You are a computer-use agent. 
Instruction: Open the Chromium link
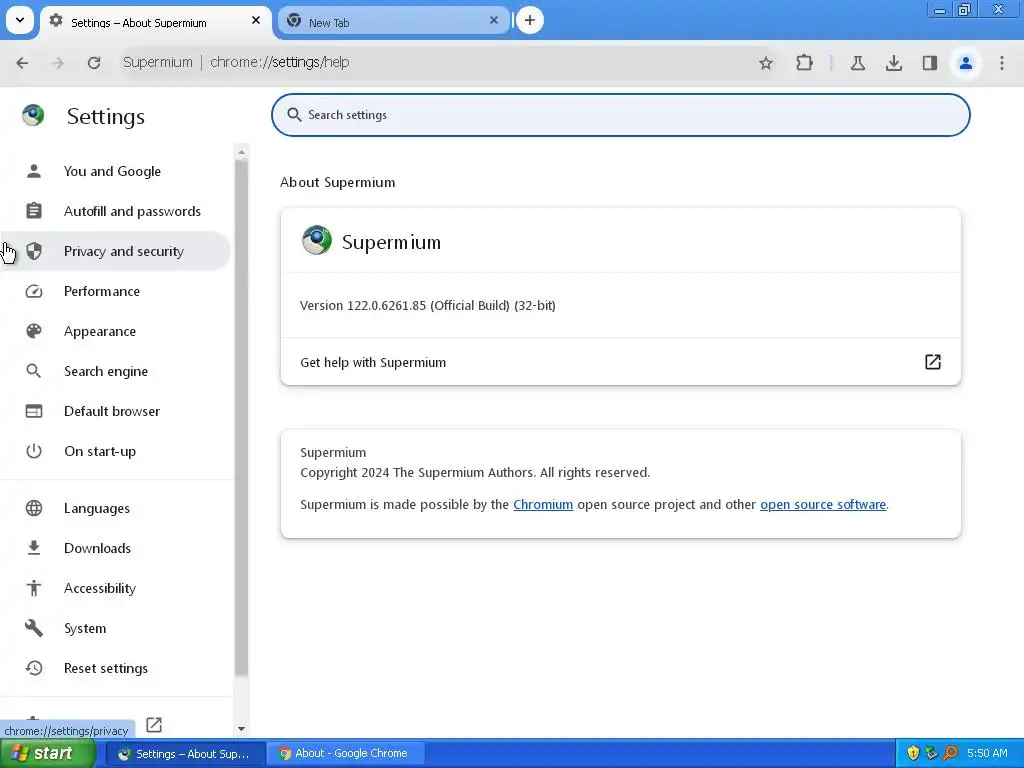coord(543,505)
